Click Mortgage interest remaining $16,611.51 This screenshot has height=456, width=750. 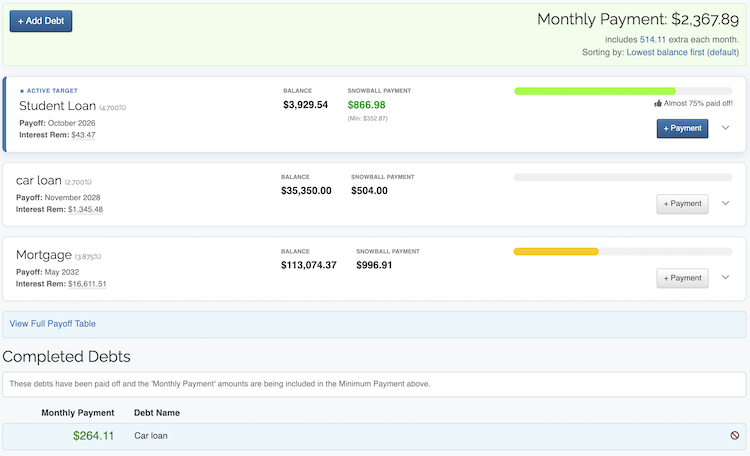pyautogui.click(x=87, y=284)
